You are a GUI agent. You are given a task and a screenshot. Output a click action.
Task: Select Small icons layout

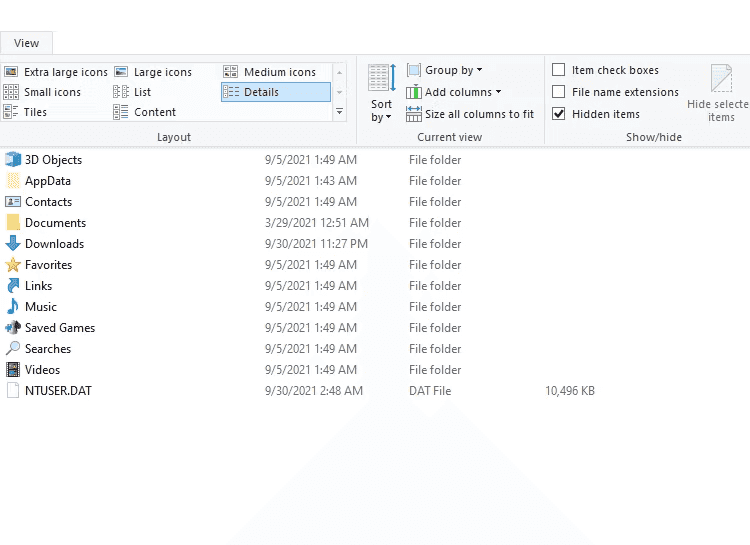point(42,92)
